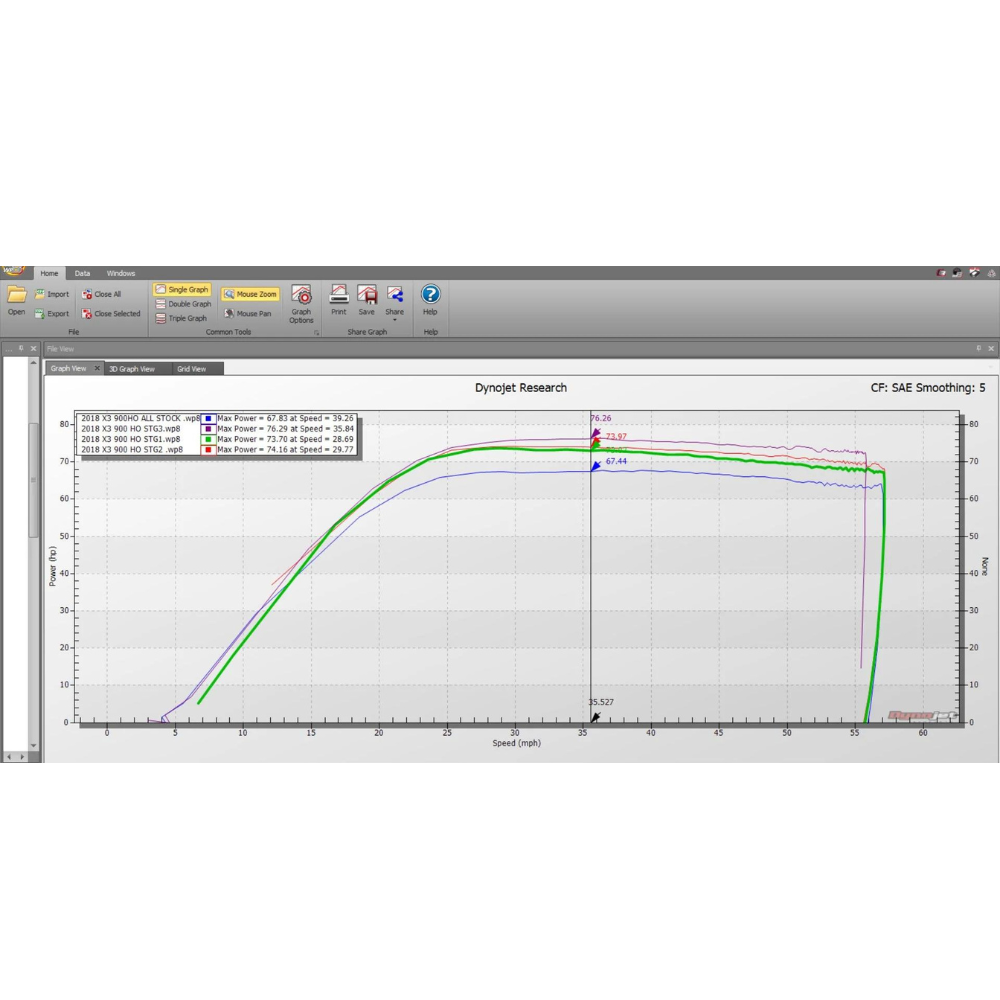Image resolution: width=1000 pixels, height=1000 pixels.
Task: Open the Graph Options tool
Action: [301, 300]
